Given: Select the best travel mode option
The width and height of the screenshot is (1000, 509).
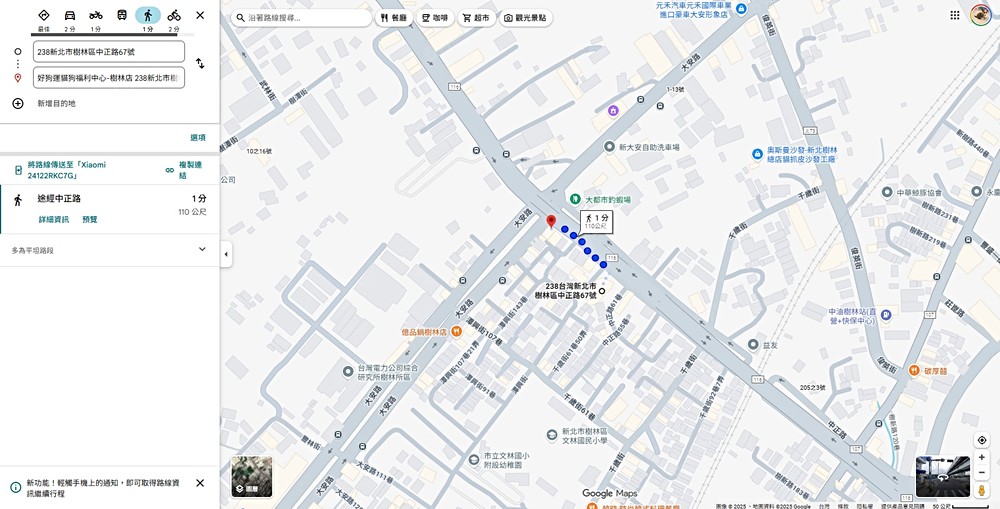Looking at the screenshot, I should pyautogui.click(x=43, y=15).
